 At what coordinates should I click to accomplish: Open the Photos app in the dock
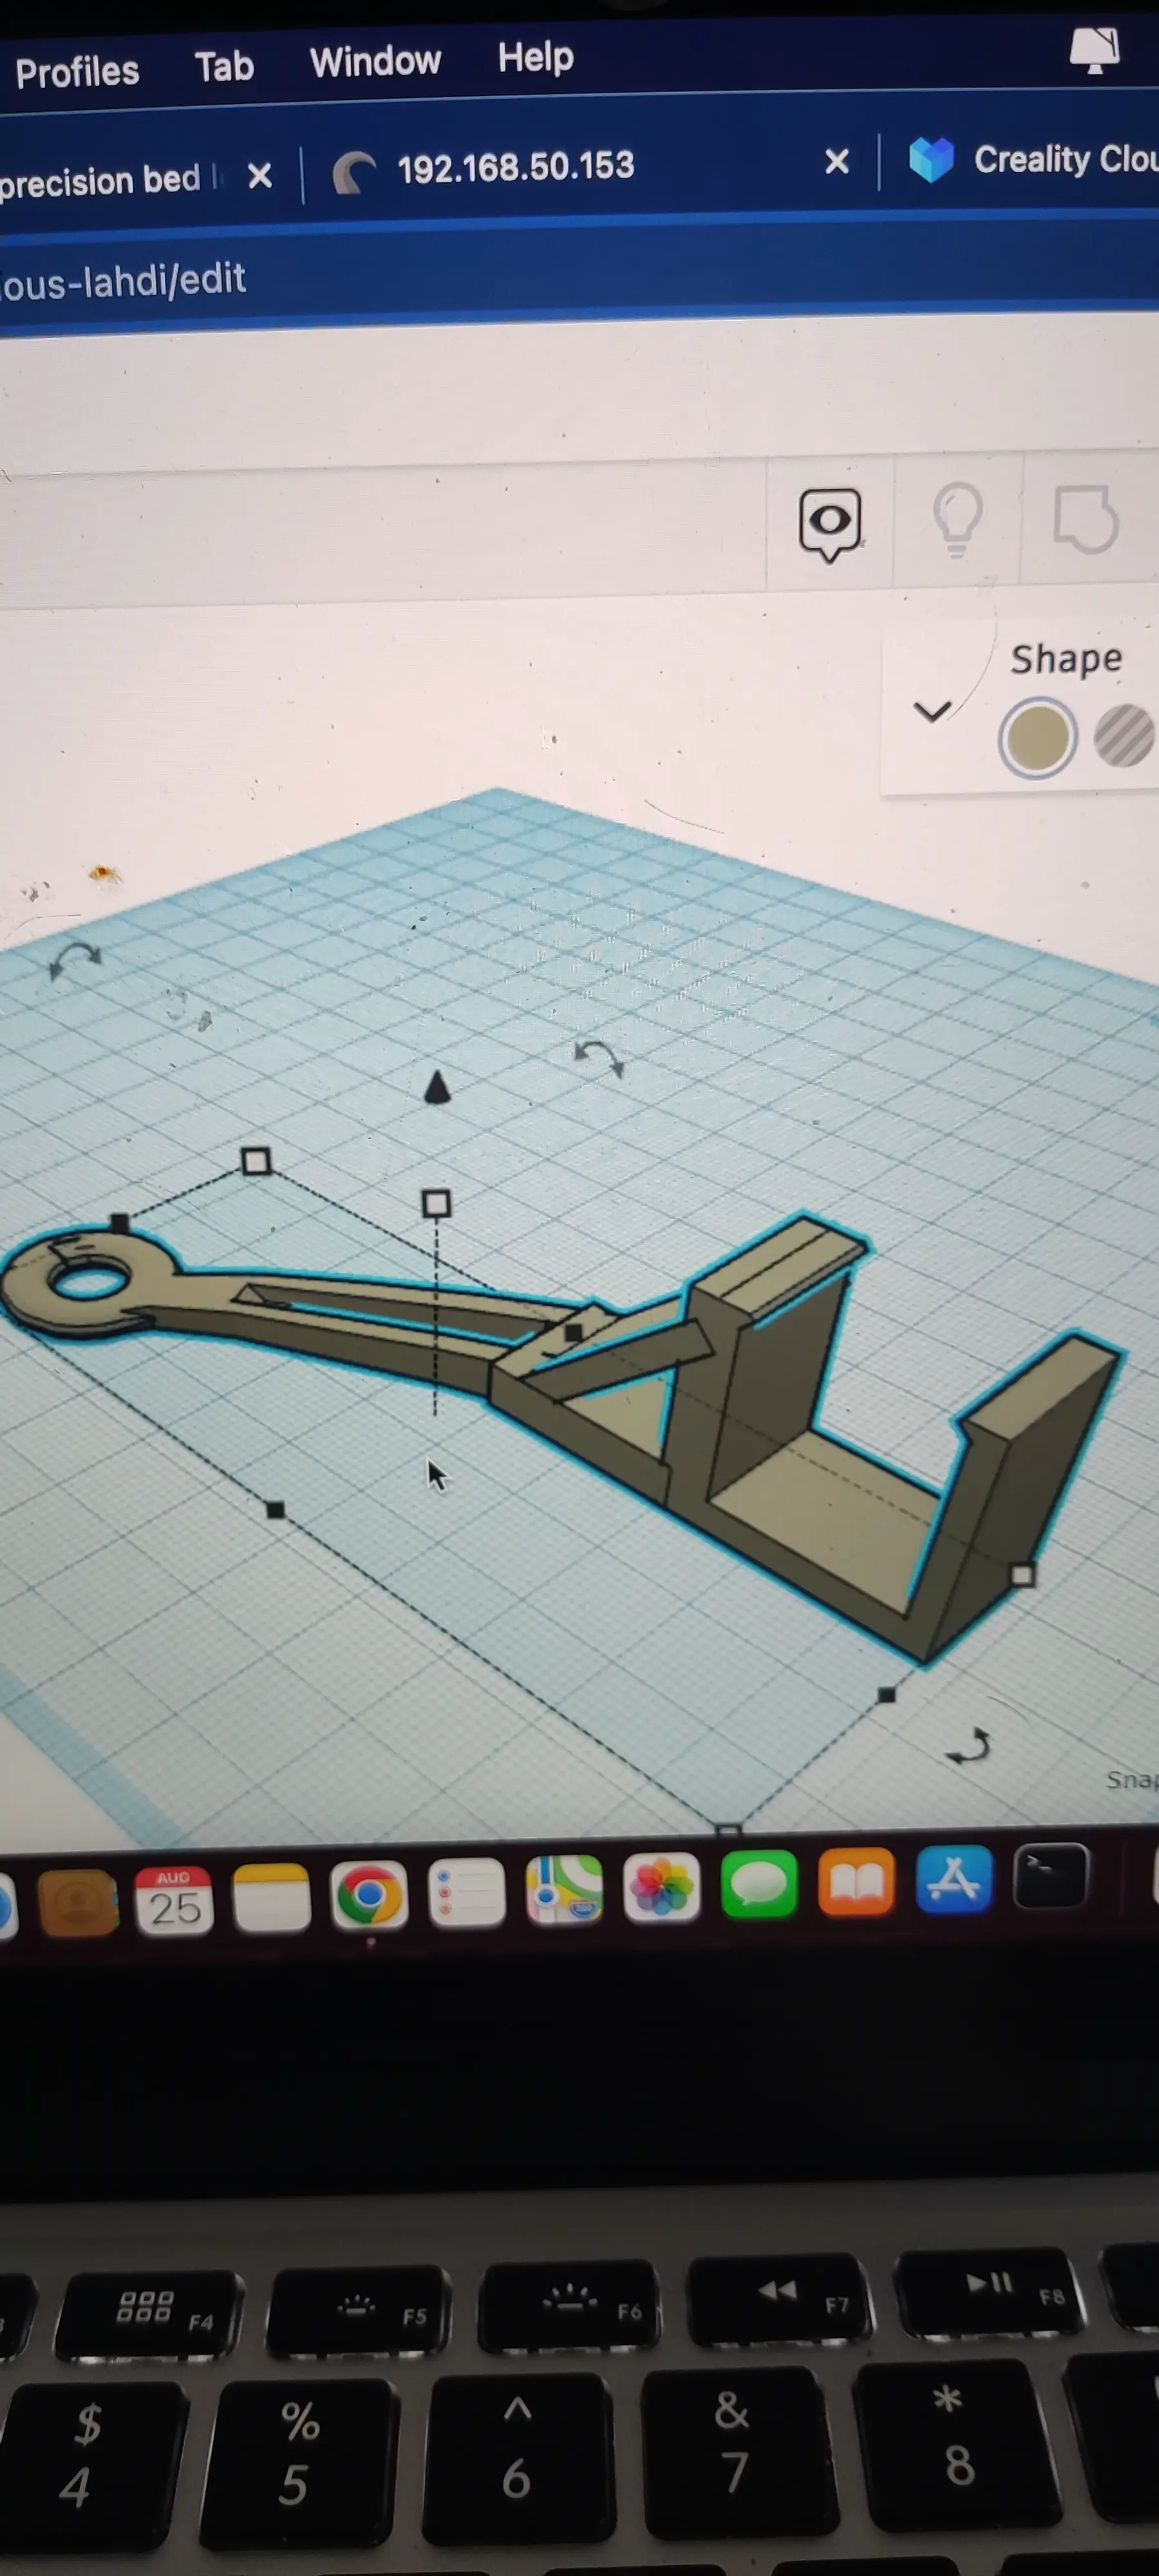(661, 1887)
